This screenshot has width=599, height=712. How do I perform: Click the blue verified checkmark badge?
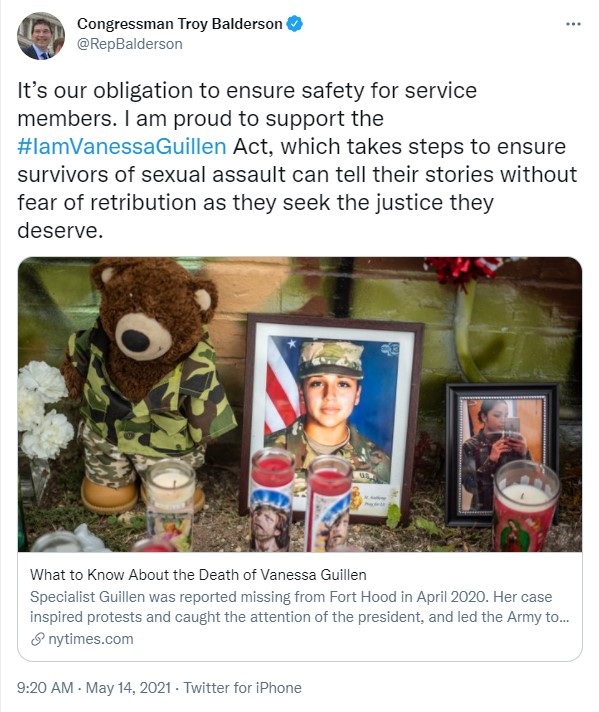point(295,24)
